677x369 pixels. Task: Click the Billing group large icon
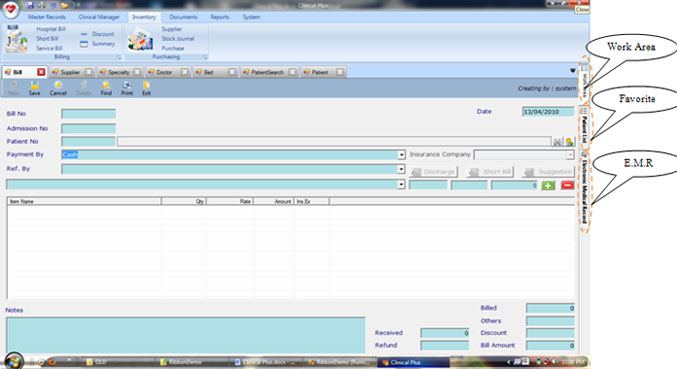16,39
